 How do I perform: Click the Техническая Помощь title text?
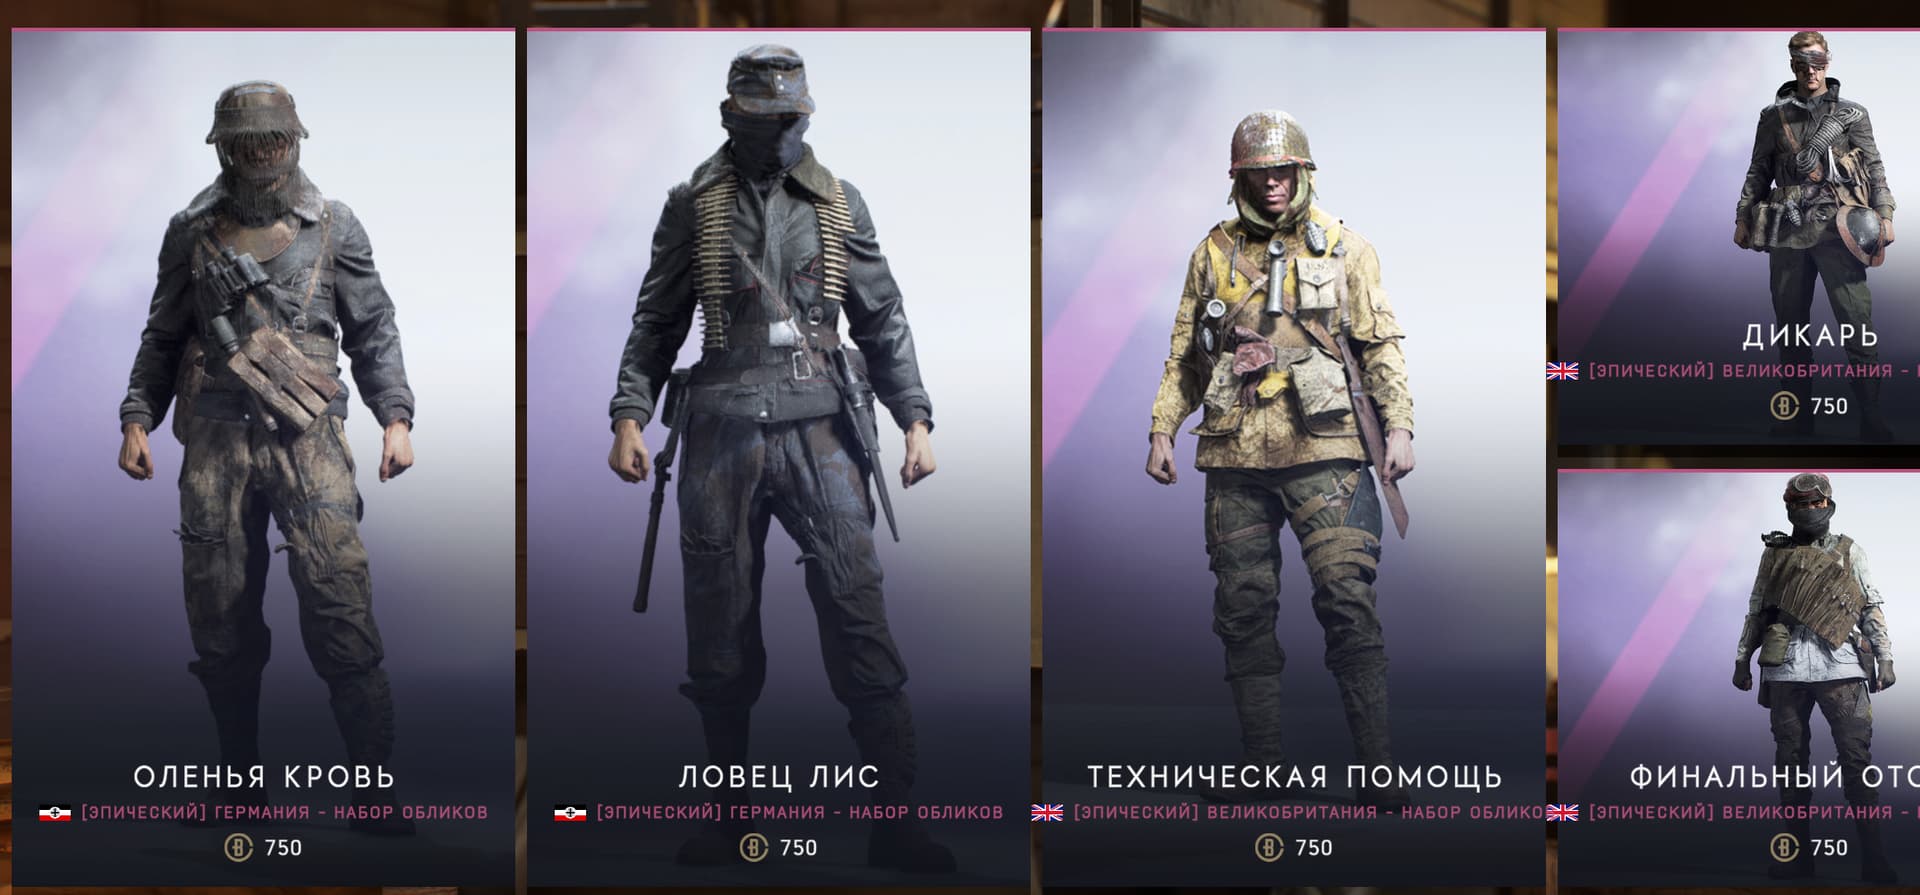[x=1295, y=777]
